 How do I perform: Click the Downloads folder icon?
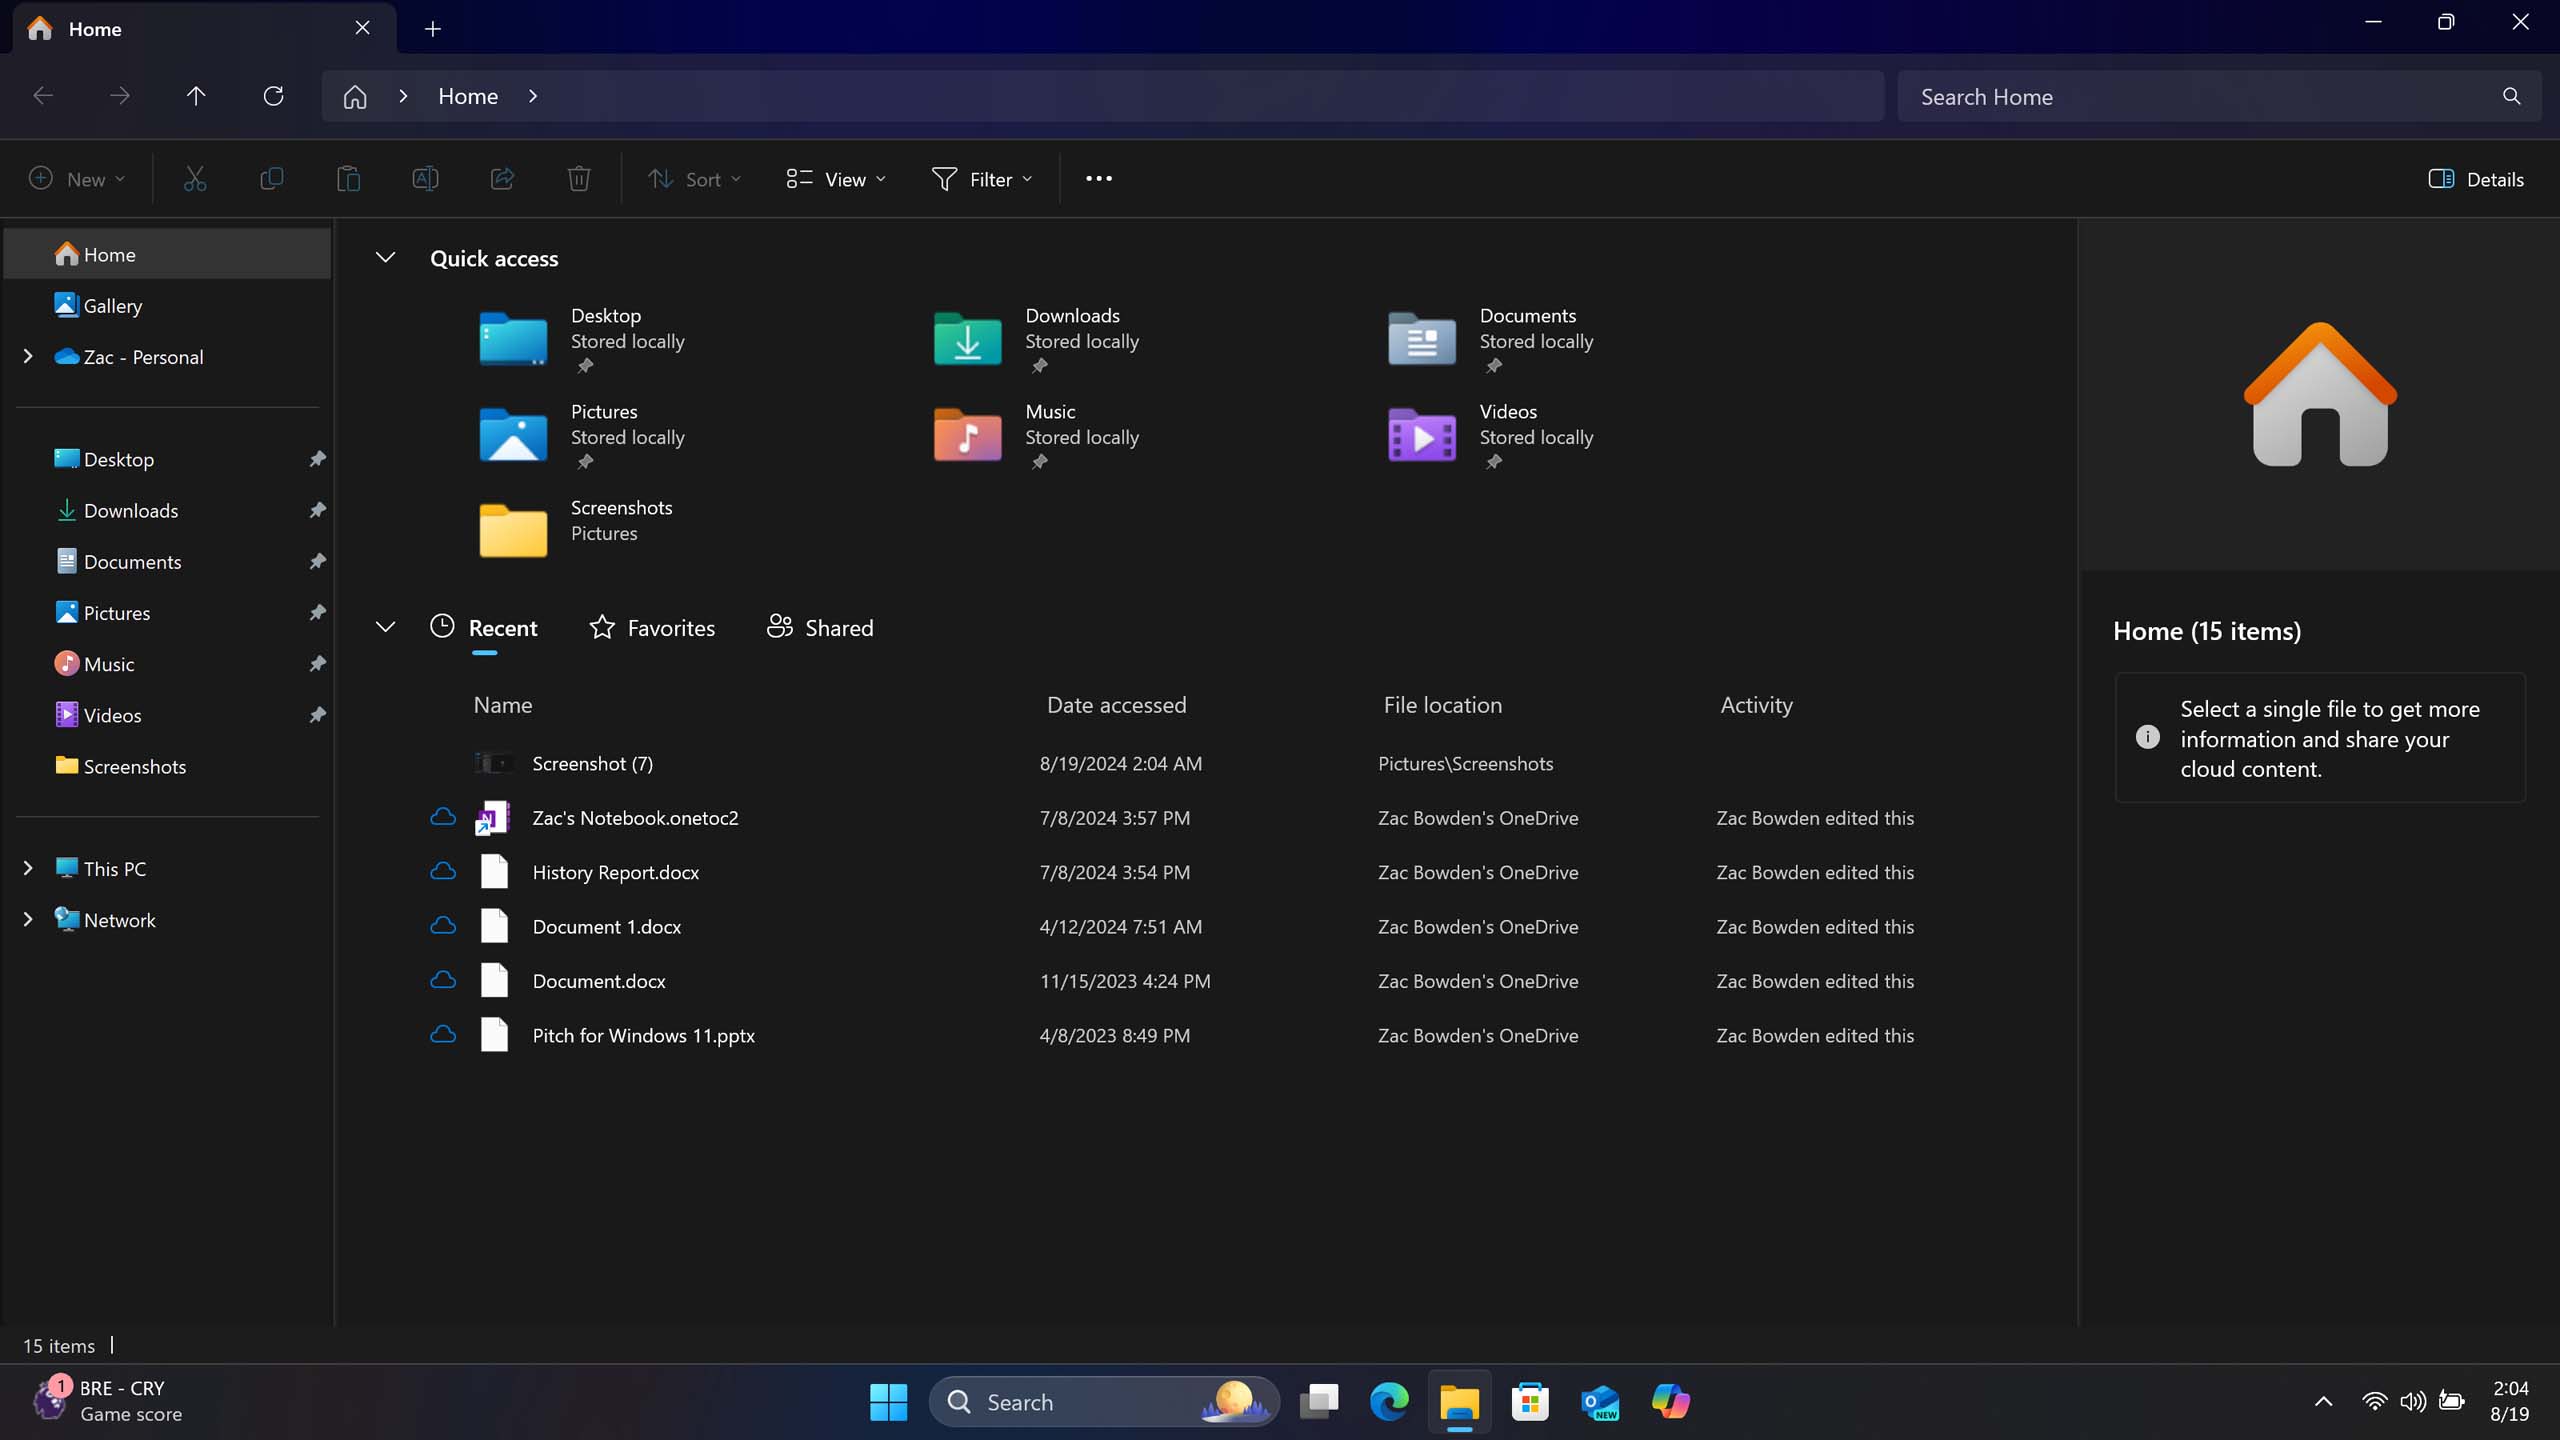pyautogui.click(x=967, y=338)
